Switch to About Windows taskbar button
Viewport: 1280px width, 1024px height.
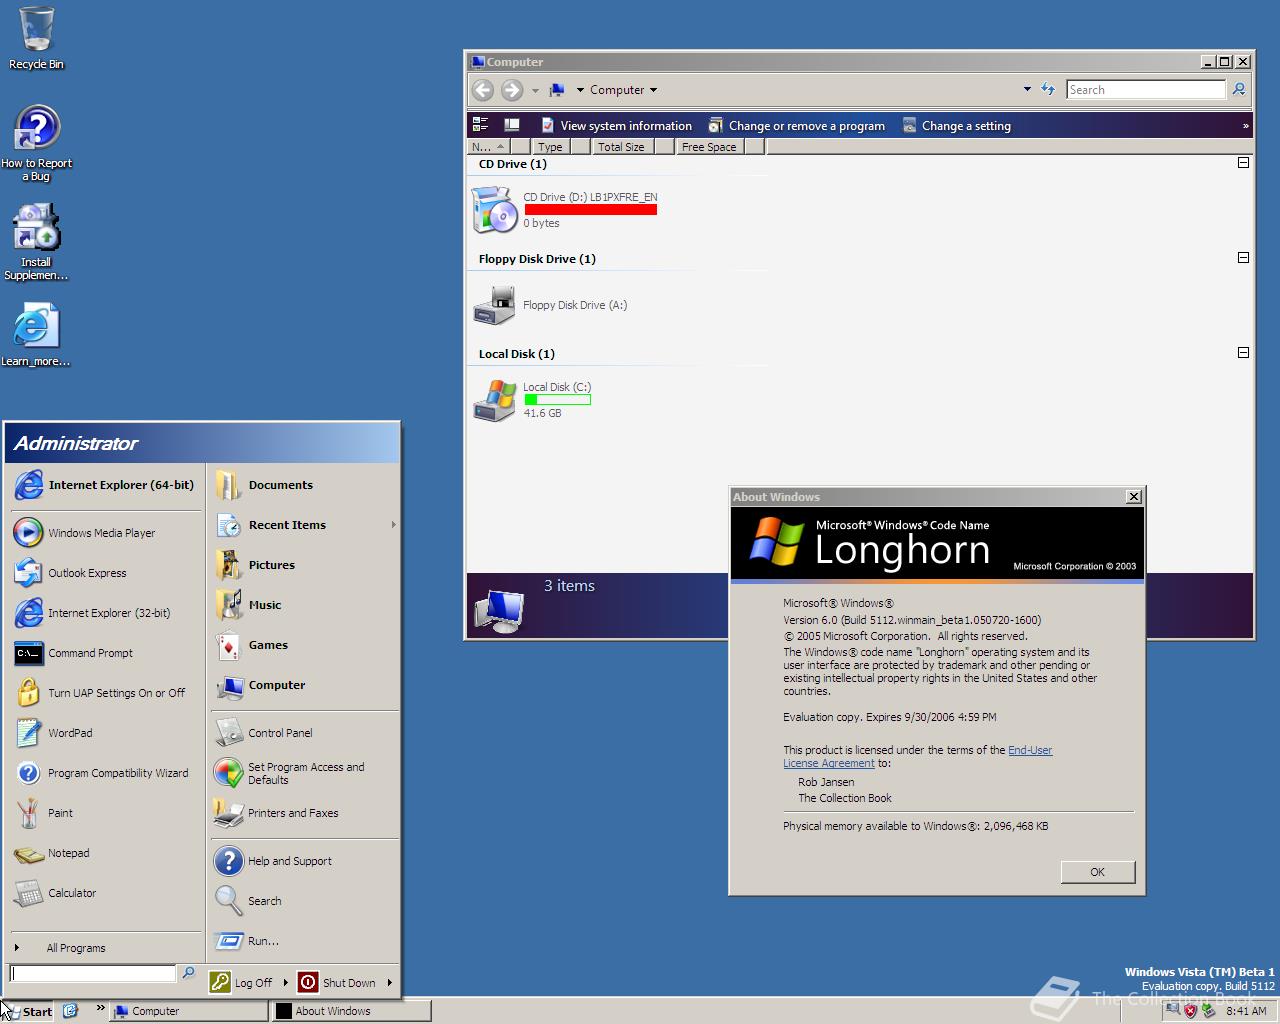pos(351,1011)
